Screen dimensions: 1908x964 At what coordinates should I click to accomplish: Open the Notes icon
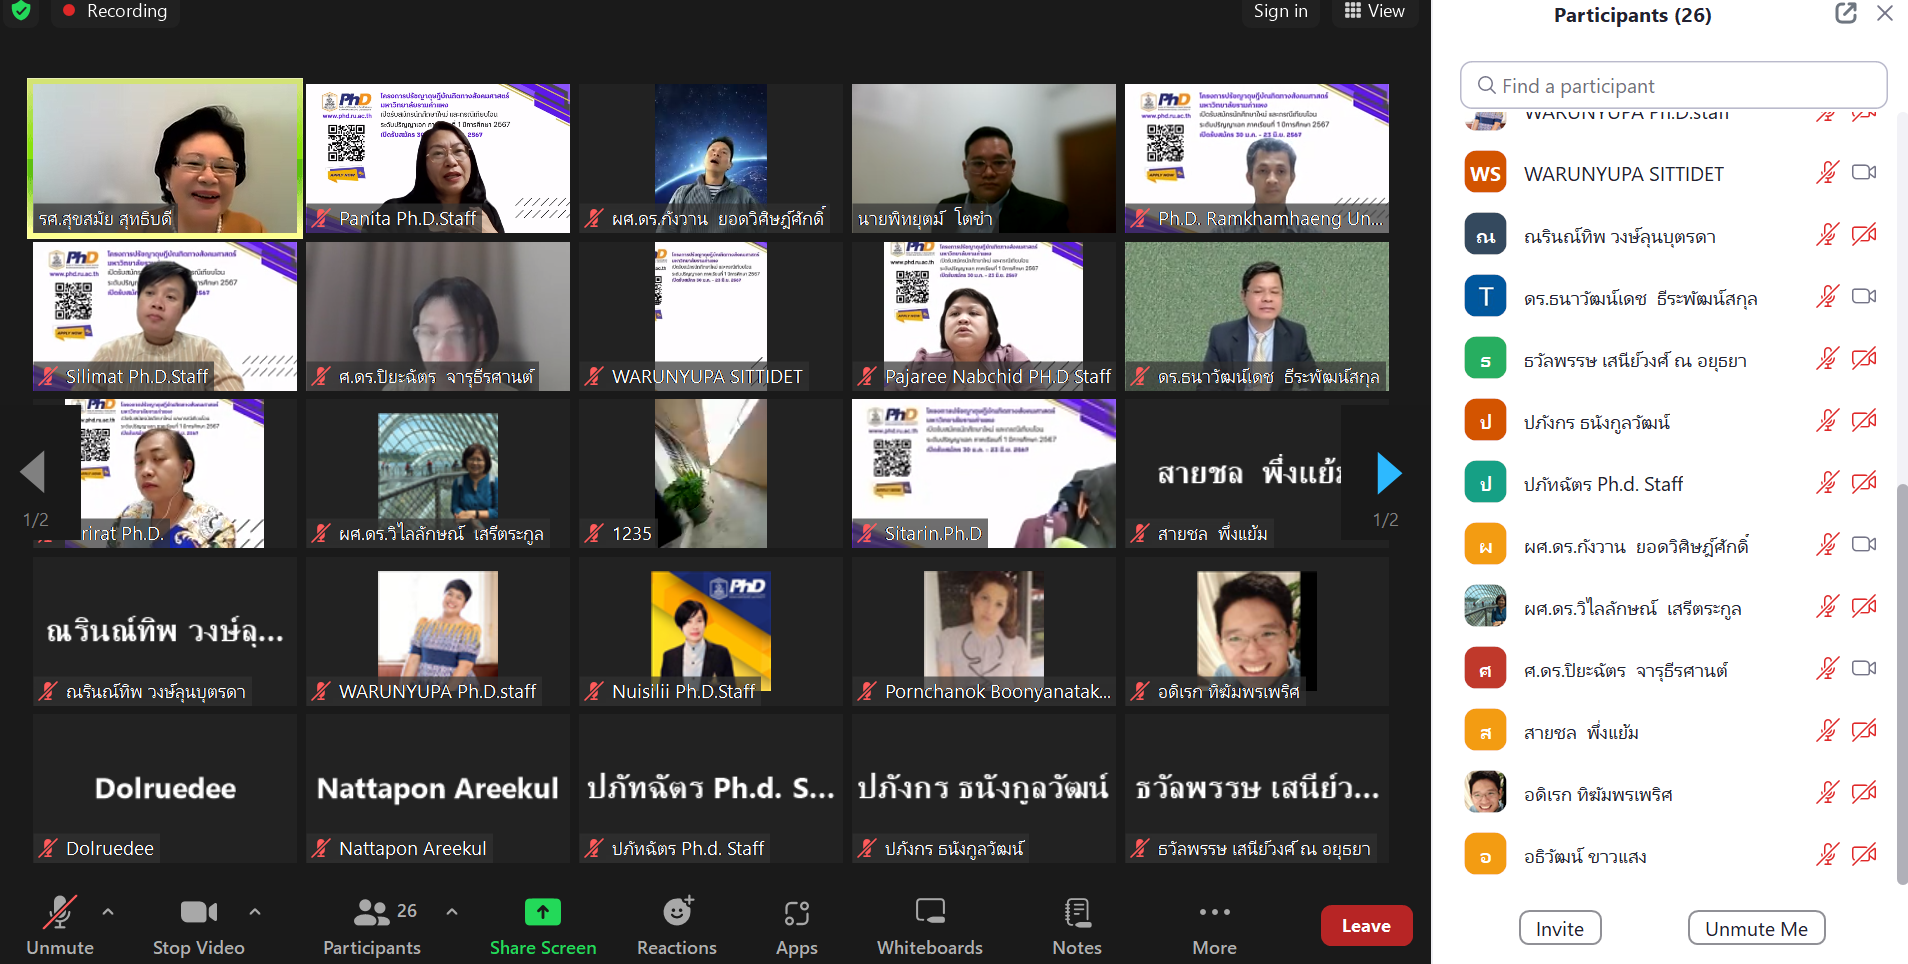pyautogui.click(x=1077, y=912)
